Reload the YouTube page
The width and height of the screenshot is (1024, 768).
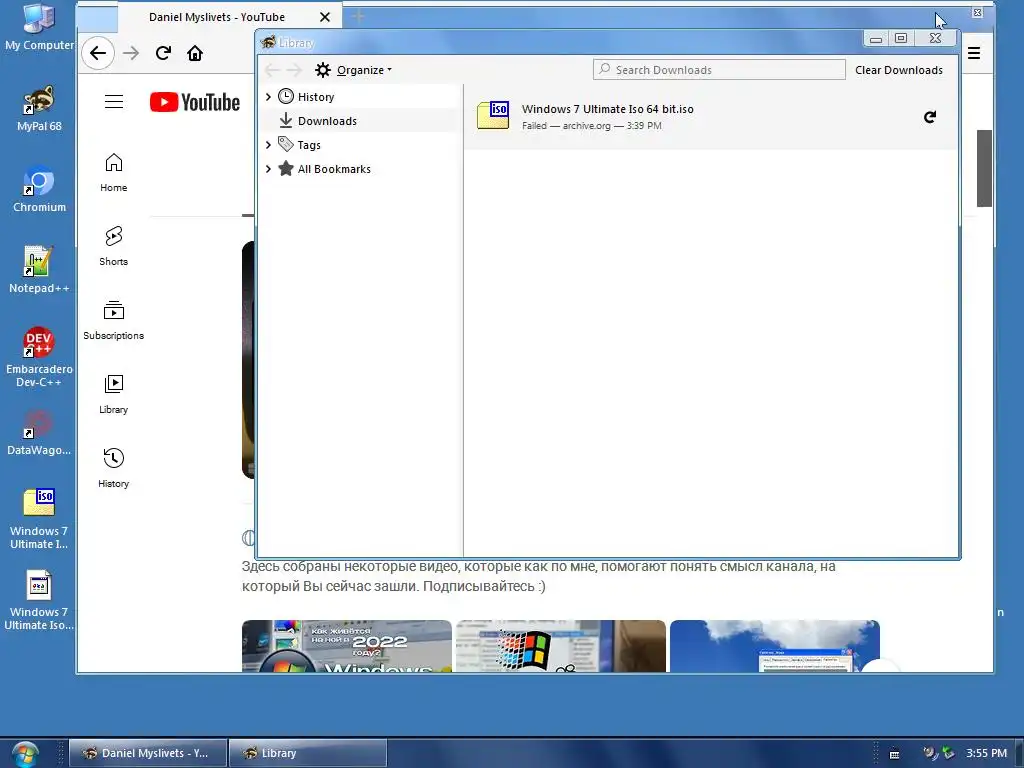tap(163, 53)
